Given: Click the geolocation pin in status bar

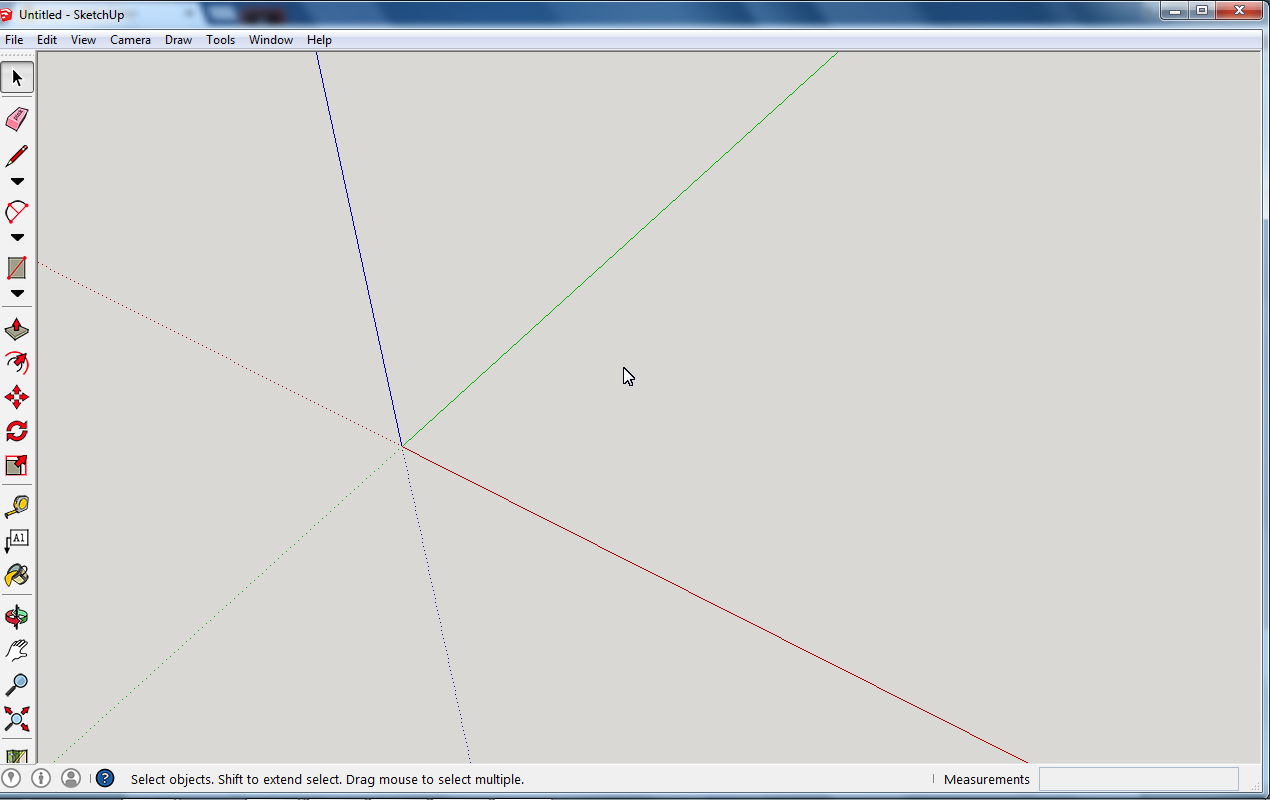Looking at the screenshot, I should [x=12, y=778].
